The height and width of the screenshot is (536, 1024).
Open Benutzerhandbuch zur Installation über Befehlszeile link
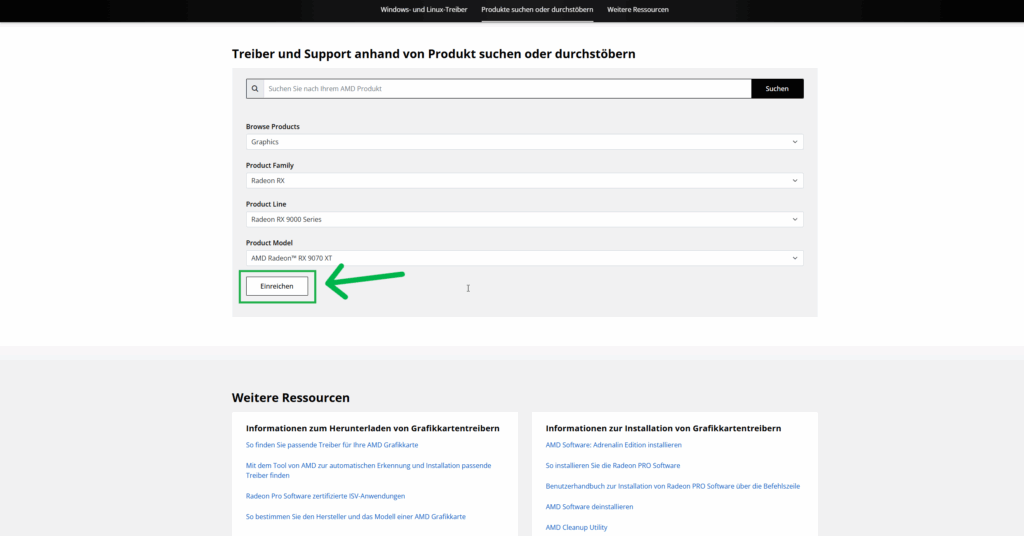click(673, 486)
